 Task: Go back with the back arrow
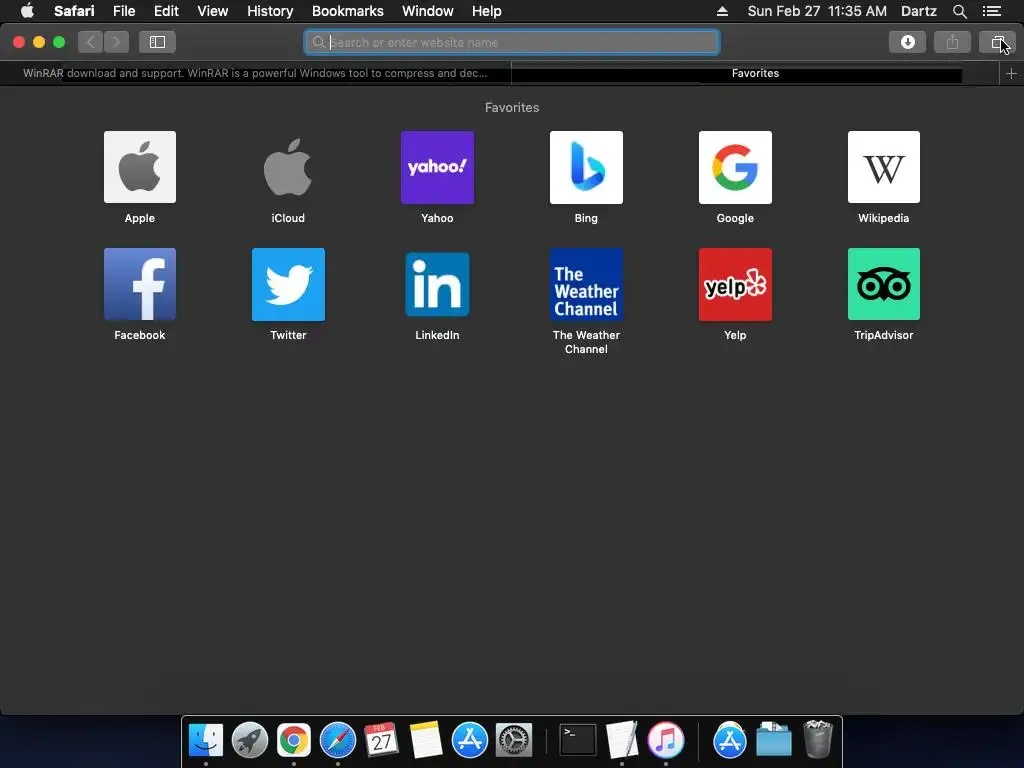click(91, 42)
